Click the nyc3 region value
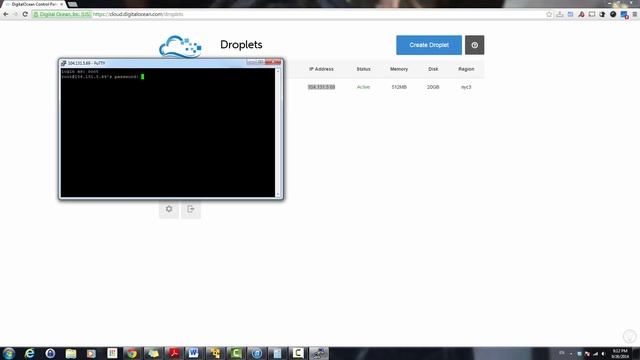The image size is (640, 360). 466,87
